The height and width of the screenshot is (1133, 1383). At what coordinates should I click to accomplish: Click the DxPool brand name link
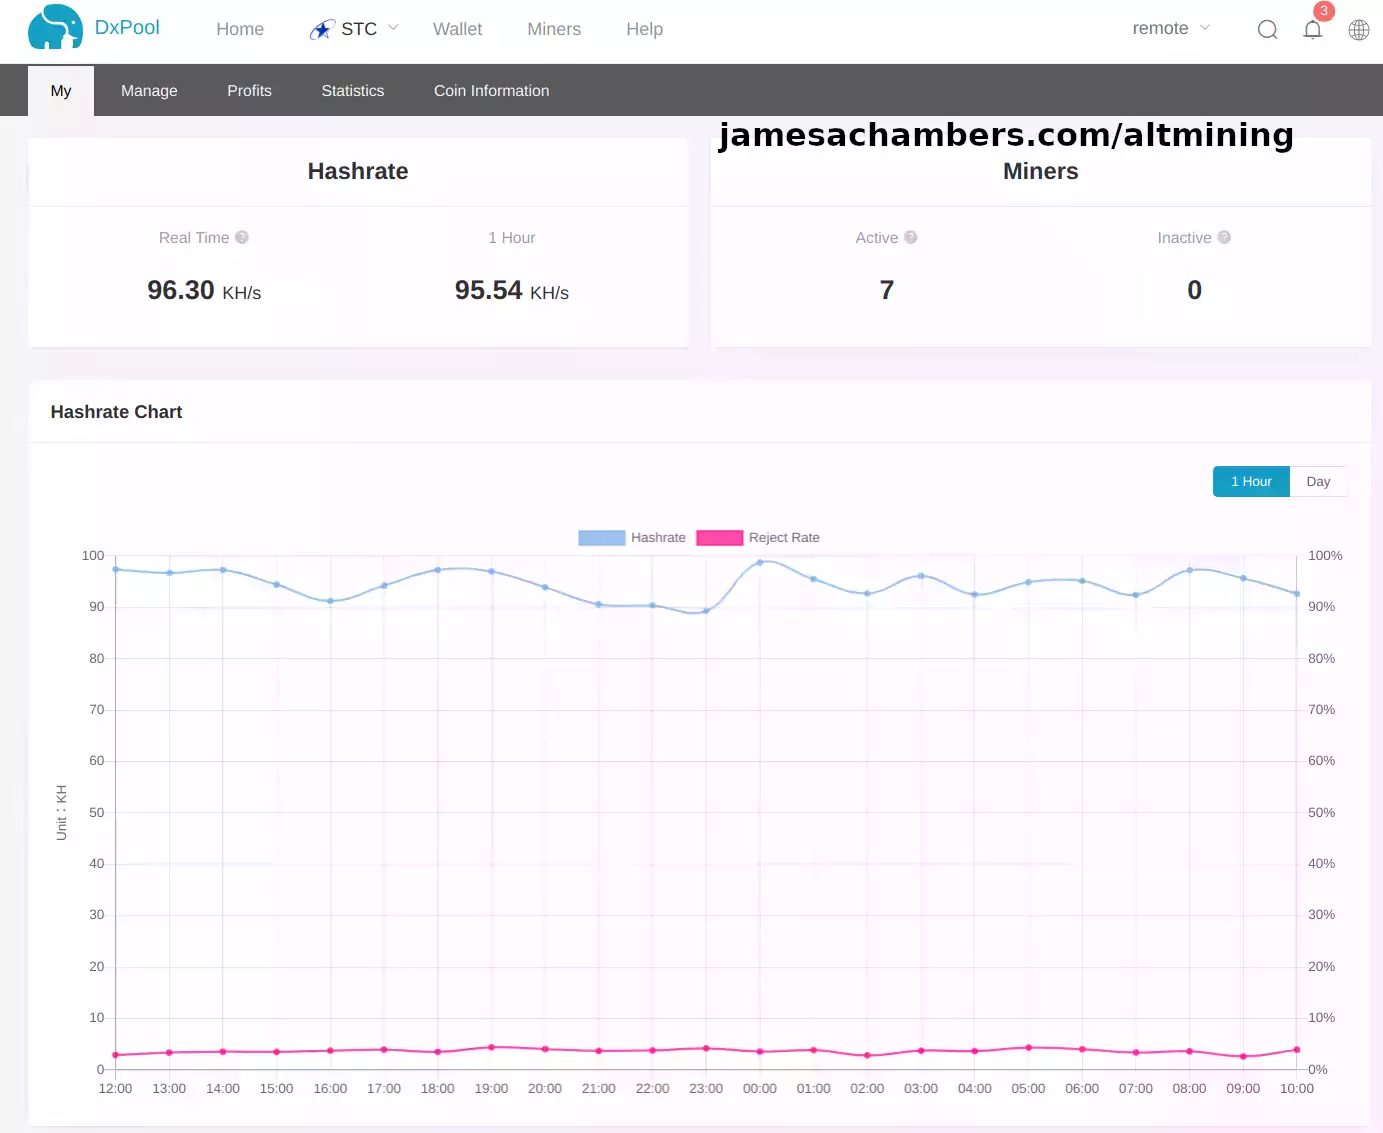pos(127,27)
